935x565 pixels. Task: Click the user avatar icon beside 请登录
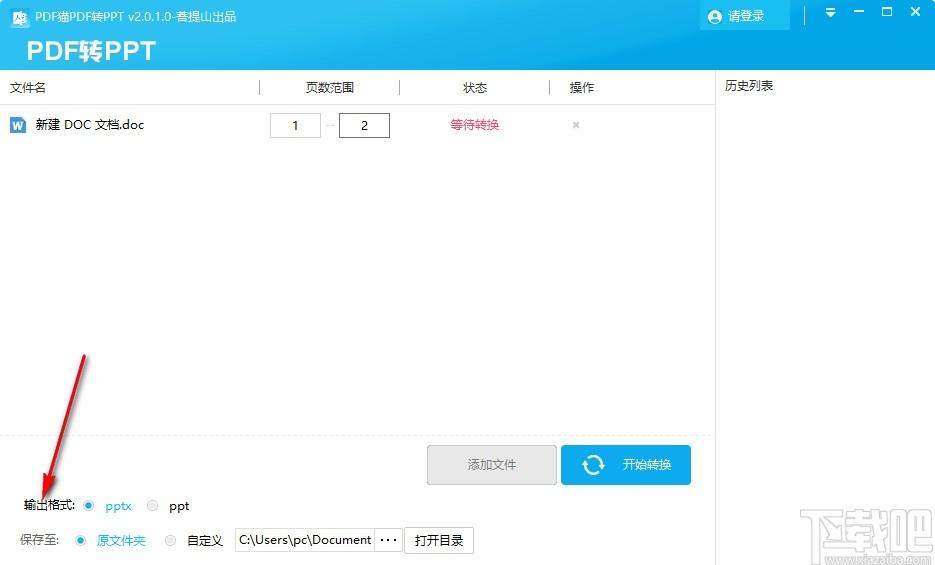[x=714, y=17]
